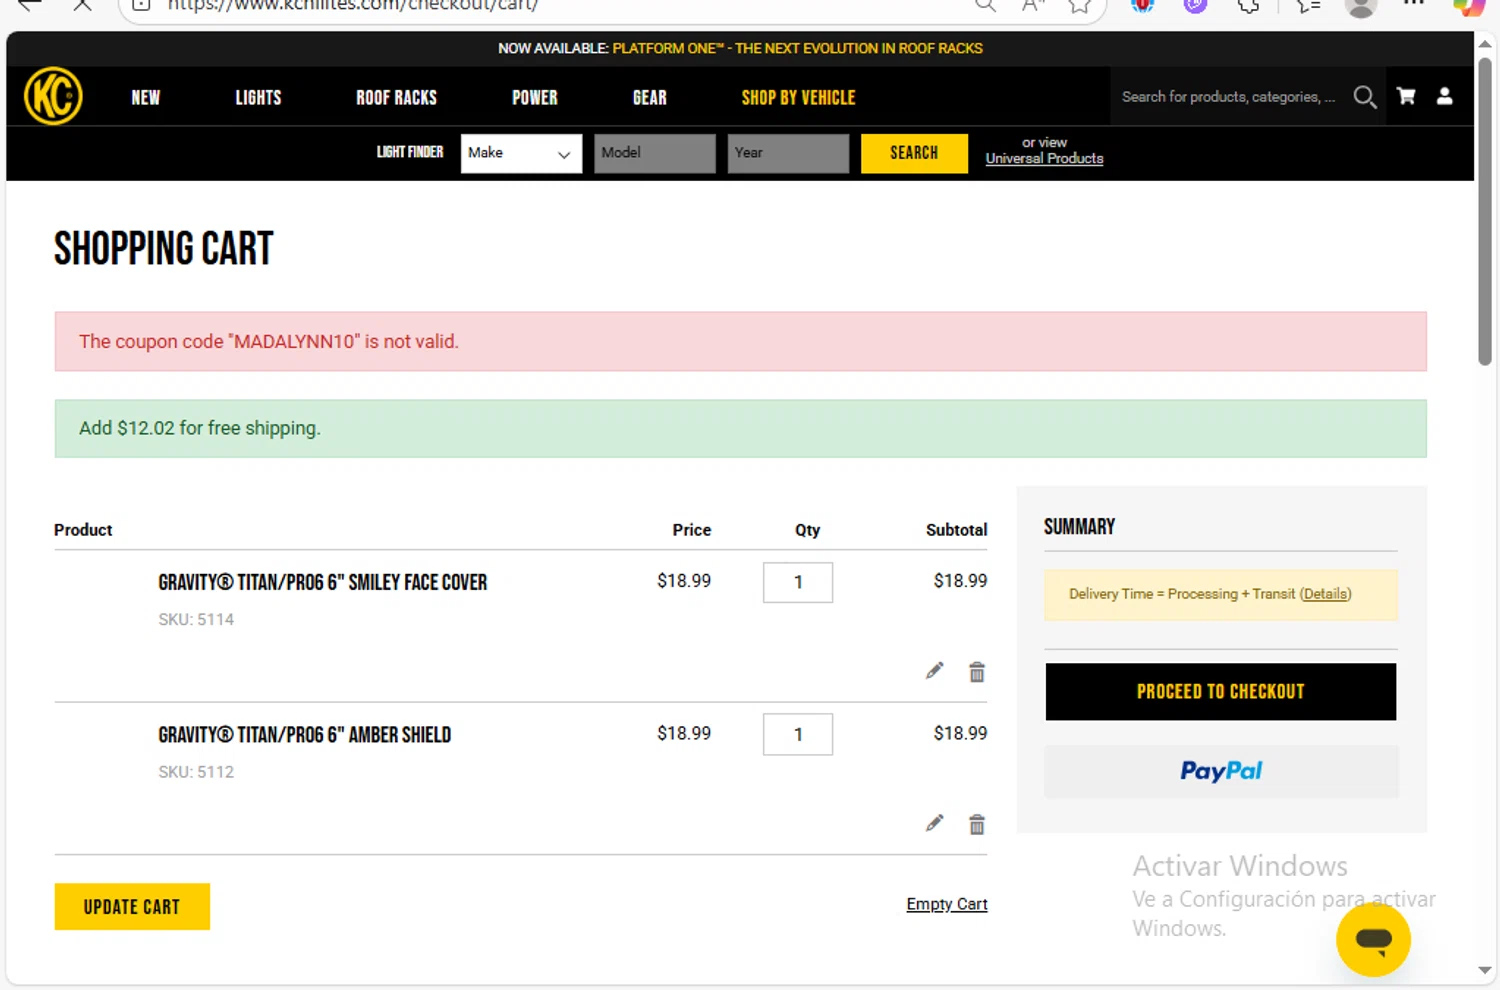The height and width of the screenshot is (990, 1500).
Task: Click the Smiley Face Cover quantity field
Action: (798, 582)
